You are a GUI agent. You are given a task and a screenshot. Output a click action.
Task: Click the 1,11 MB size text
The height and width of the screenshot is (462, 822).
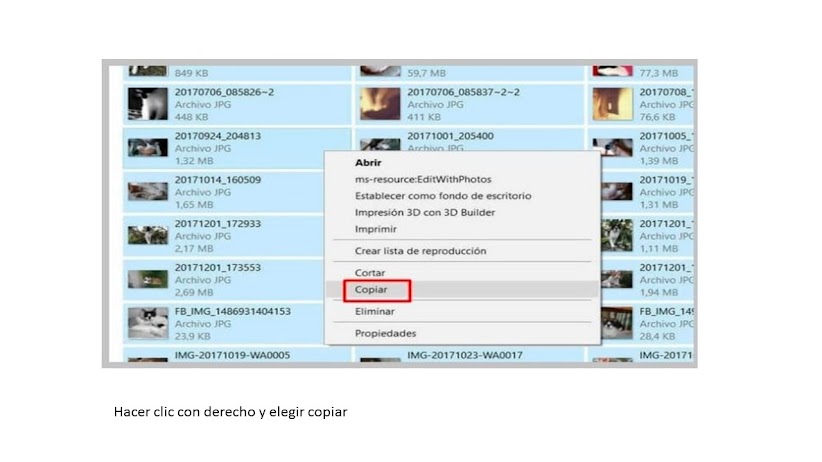pyautogui.click(x=658, y=249)
